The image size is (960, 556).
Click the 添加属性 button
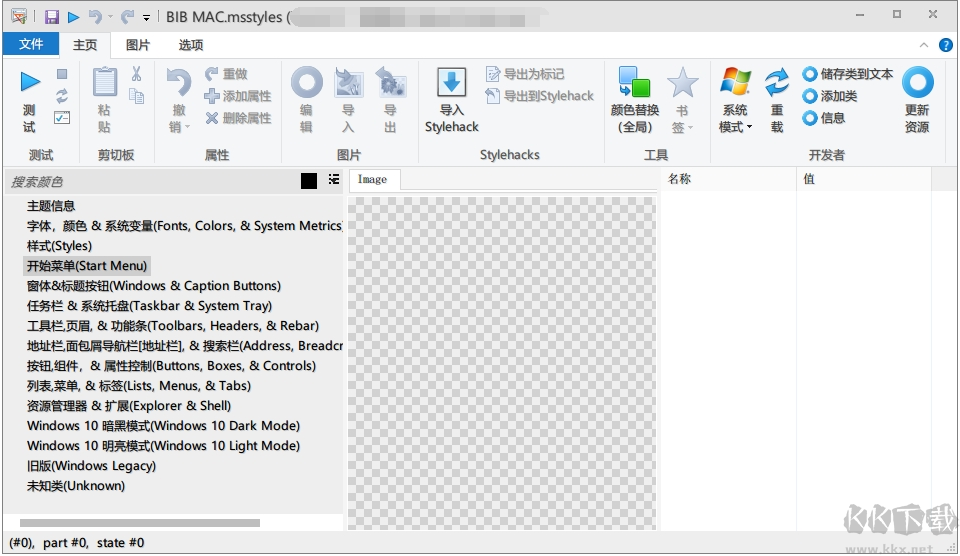(238, 96)
